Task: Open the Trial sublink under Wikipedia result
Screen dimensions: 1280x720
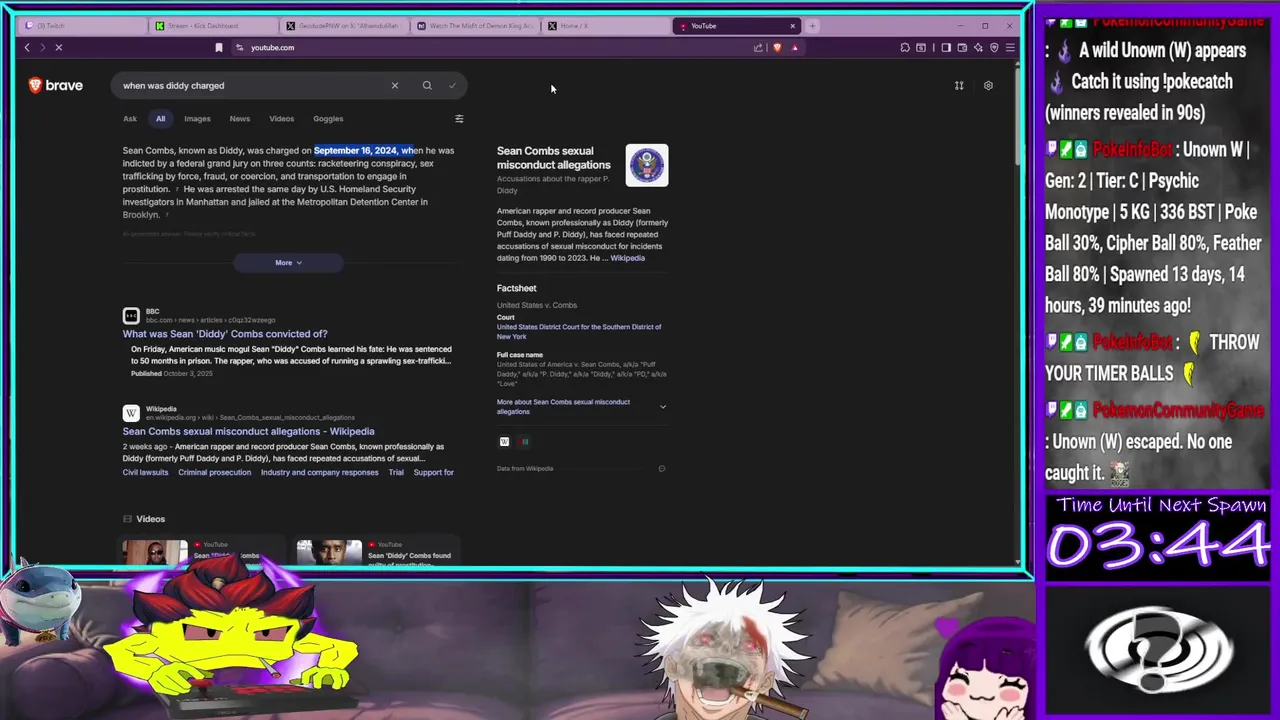Action: pyautogui.click(x=396, y=472)
